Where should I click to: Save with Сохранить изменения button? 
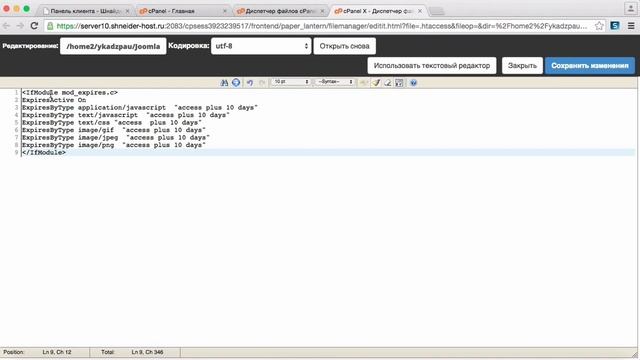point(590,66)
